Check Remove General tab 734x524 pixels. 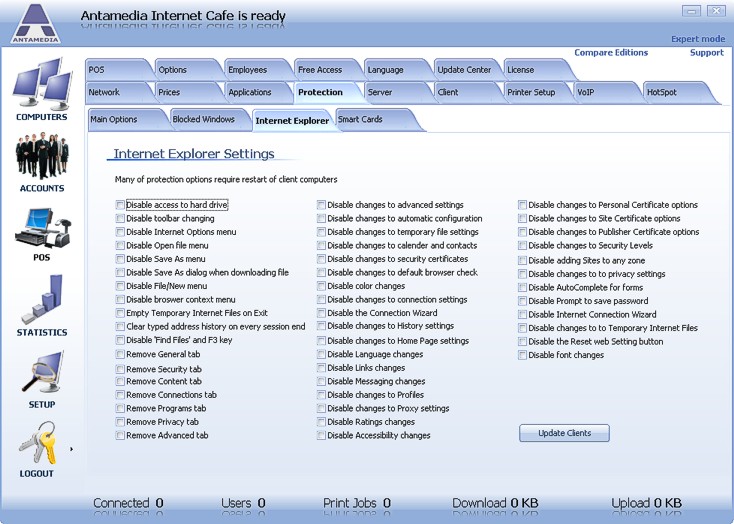(x=120, y=354)
